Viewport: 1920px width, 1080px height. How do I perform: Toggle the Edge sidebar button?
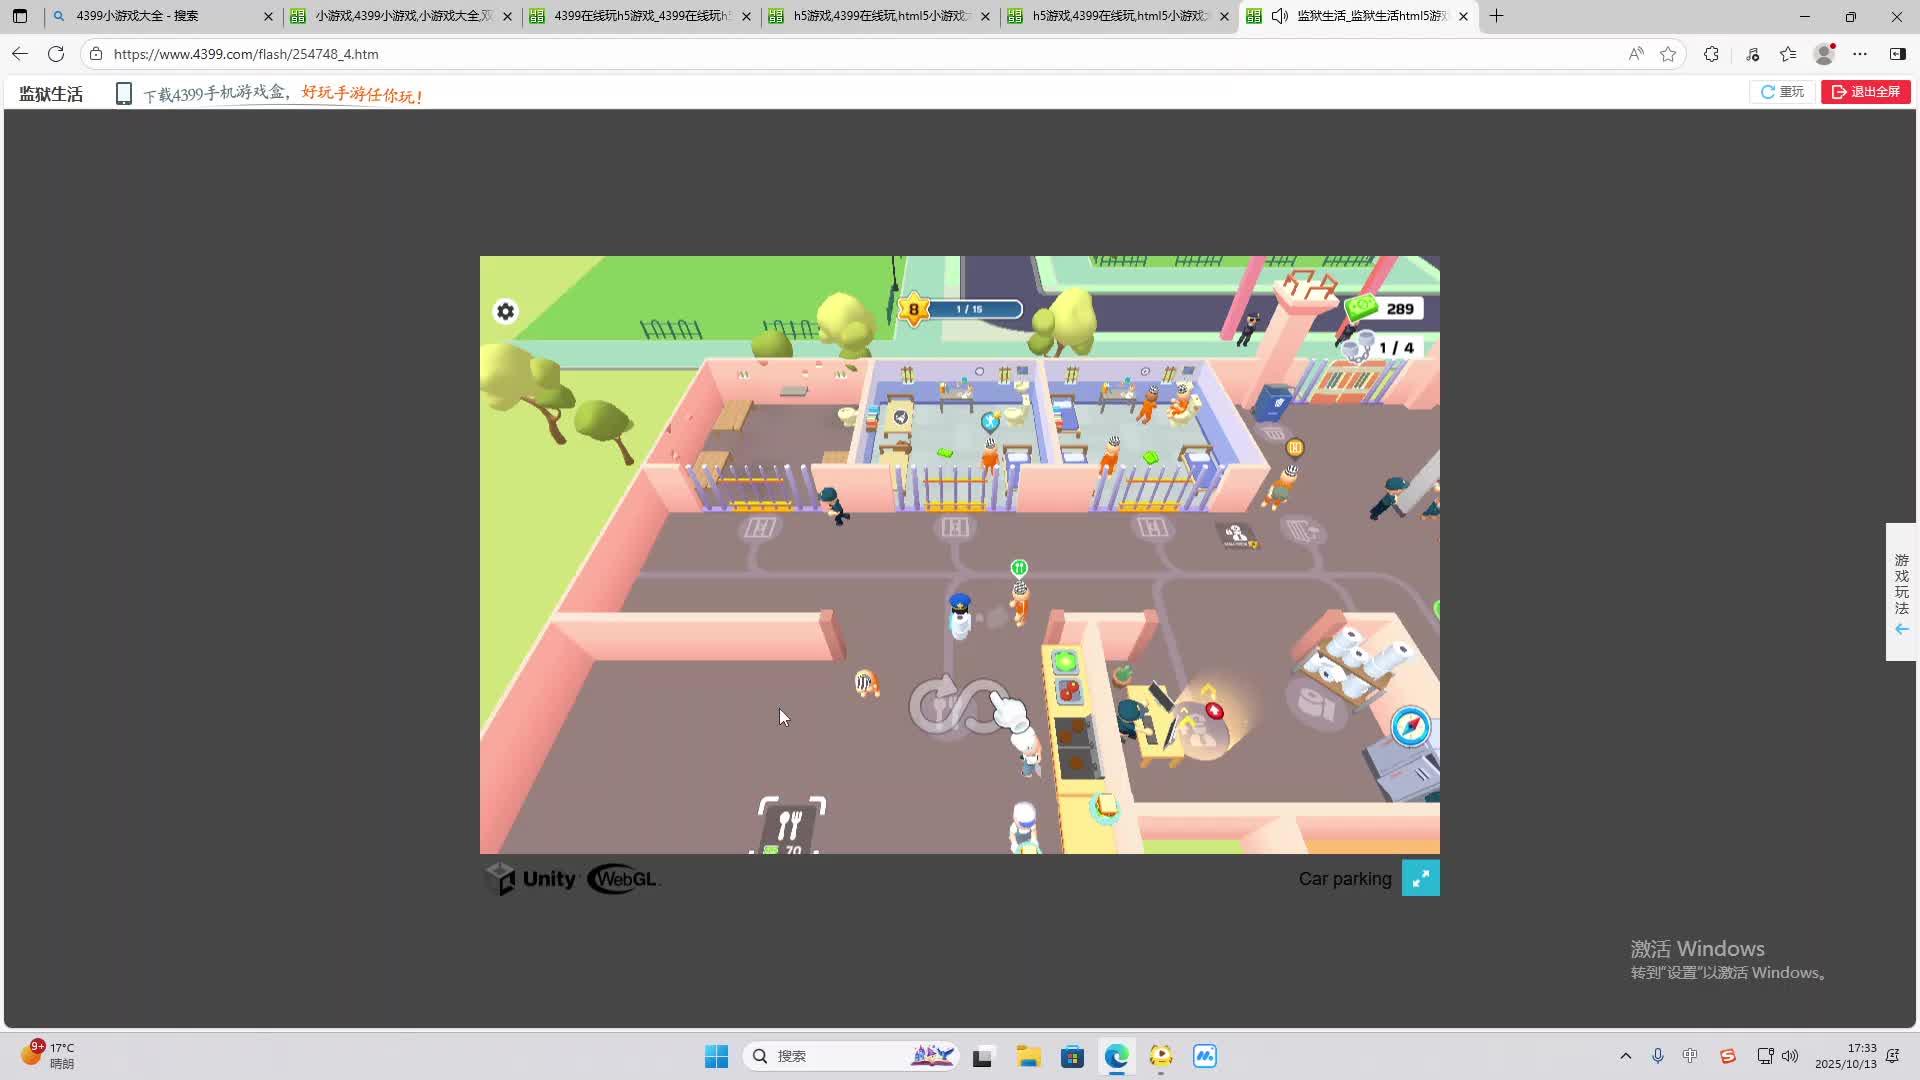coord(1898,54)
